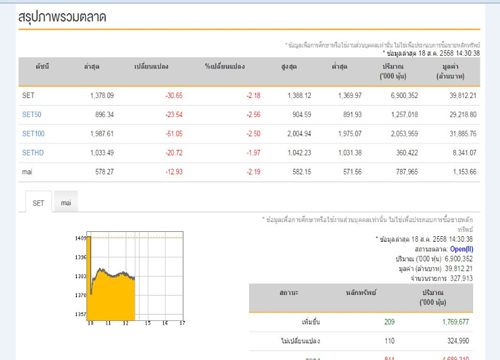Select mai last value 578.27

[x=104, y=172]
